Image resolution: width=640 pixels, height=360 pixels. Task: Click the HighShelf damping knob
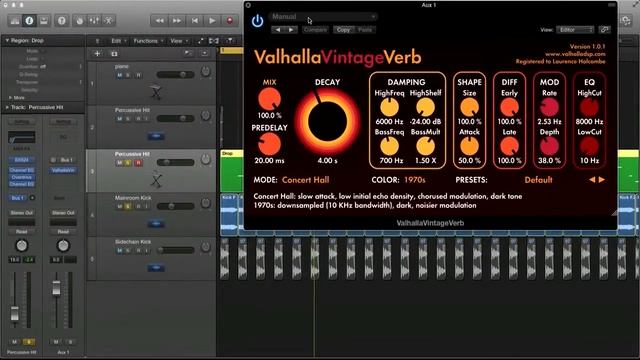(x=425, y=107)
